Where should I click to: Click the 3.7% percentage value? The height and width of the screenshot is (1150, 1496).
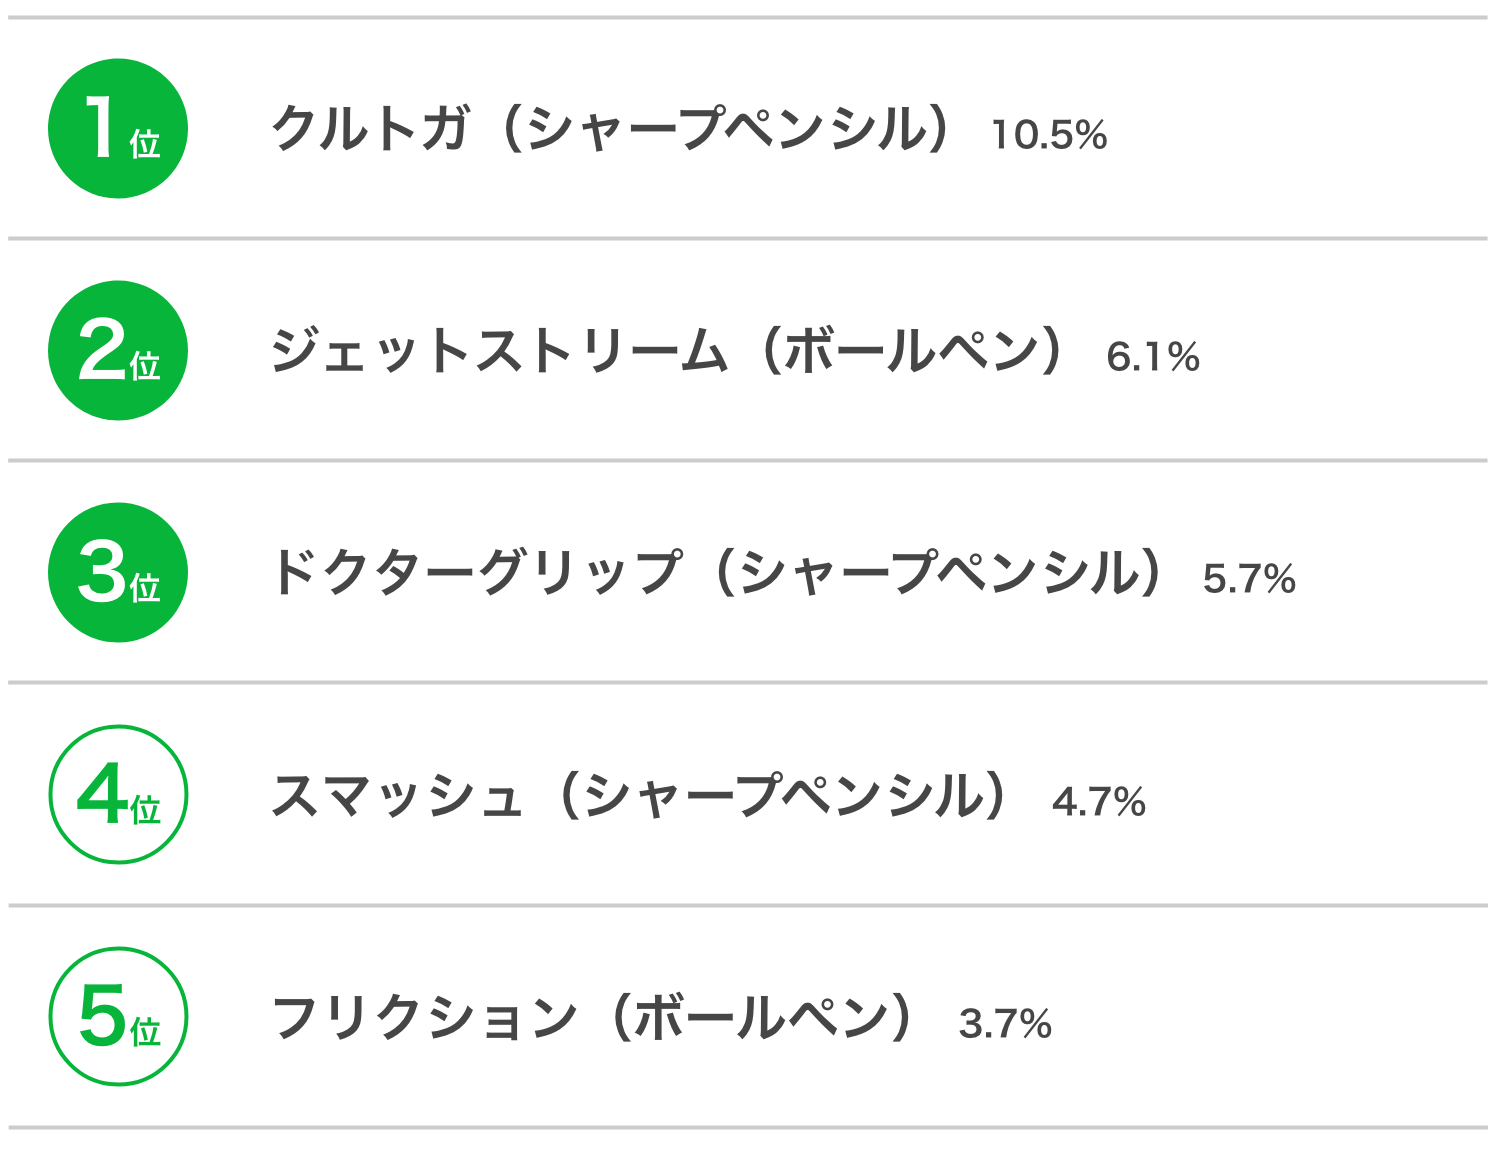(x=1005, y=1024)
